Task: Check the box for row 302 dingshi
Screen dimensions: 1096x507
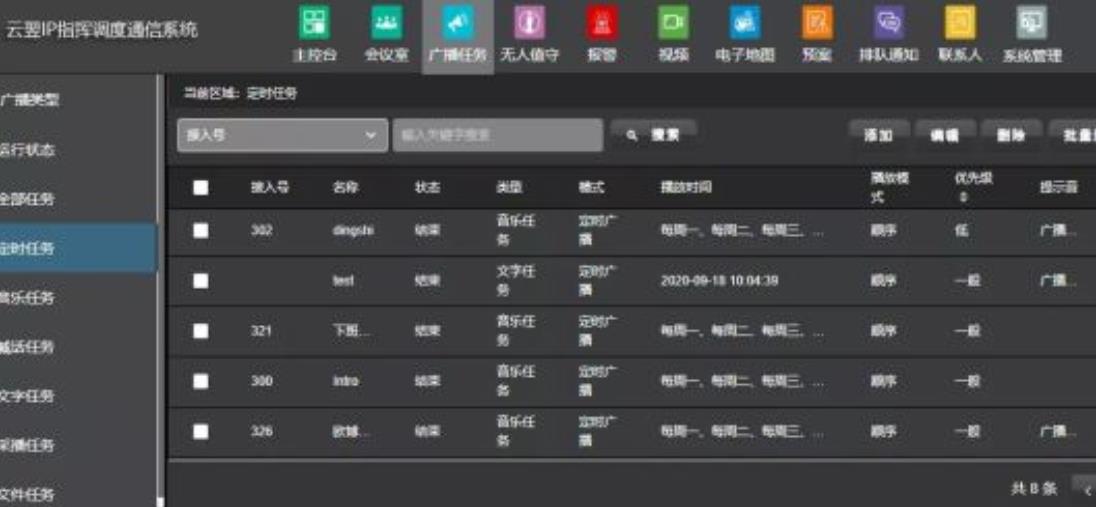Action: 201,231
